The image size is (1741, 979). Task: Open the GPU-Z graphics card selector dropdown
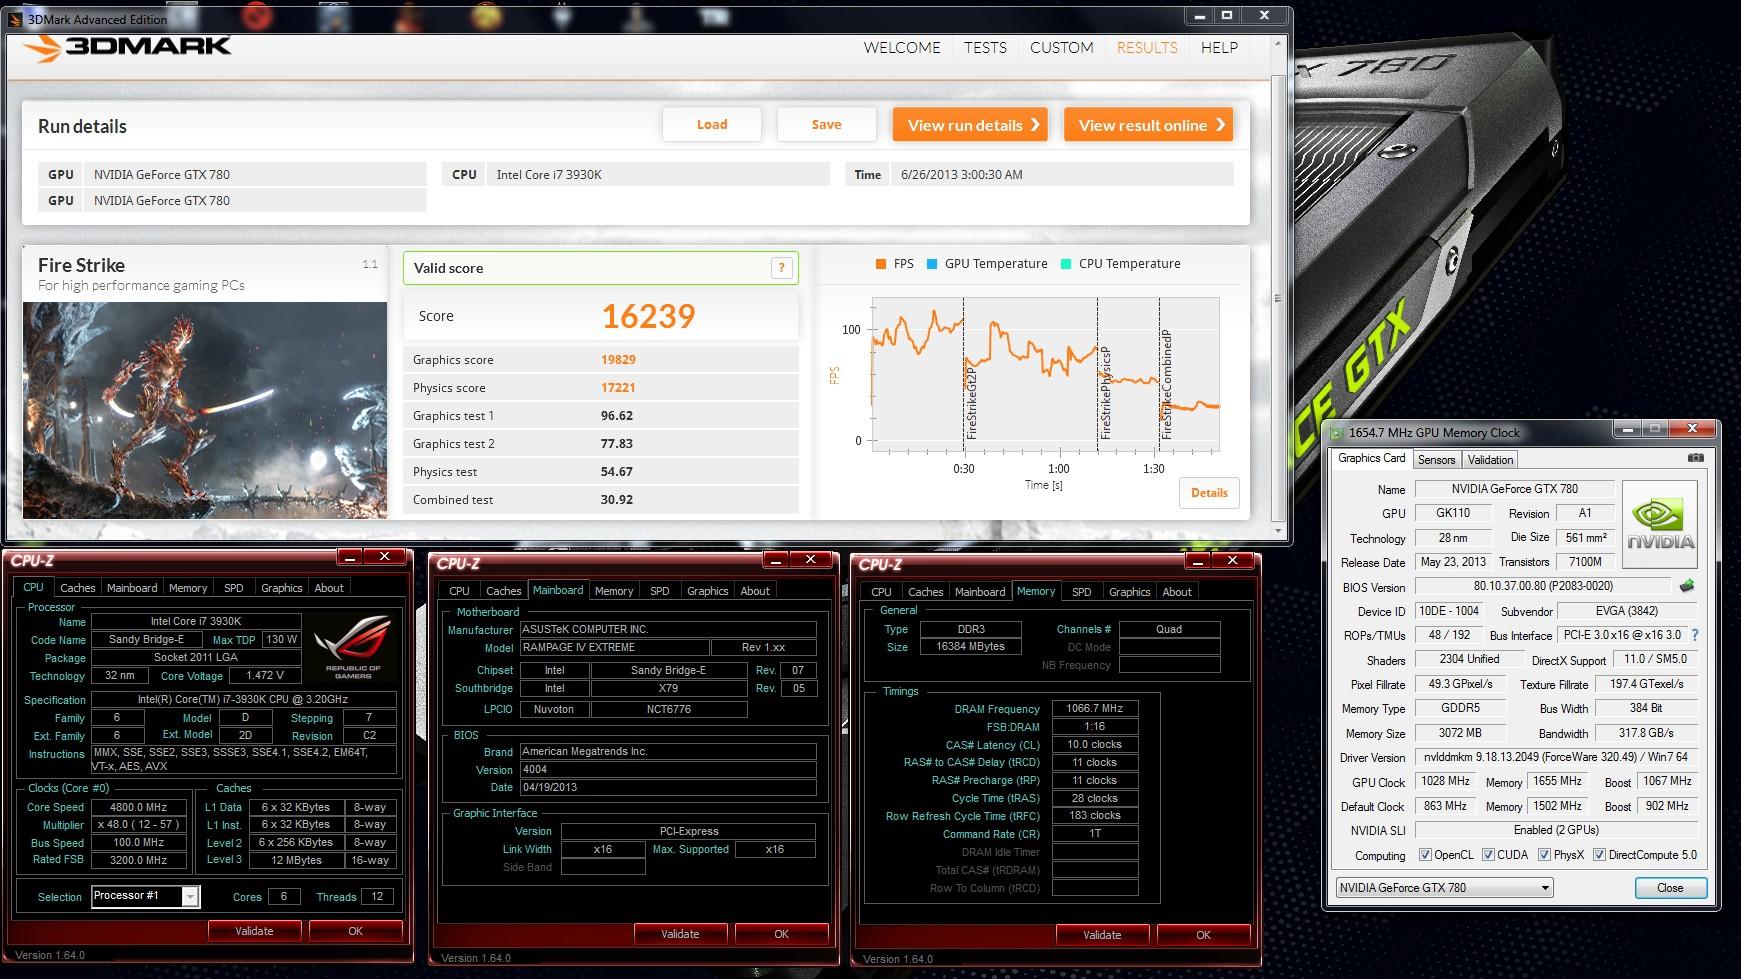tap(1444, 887)
